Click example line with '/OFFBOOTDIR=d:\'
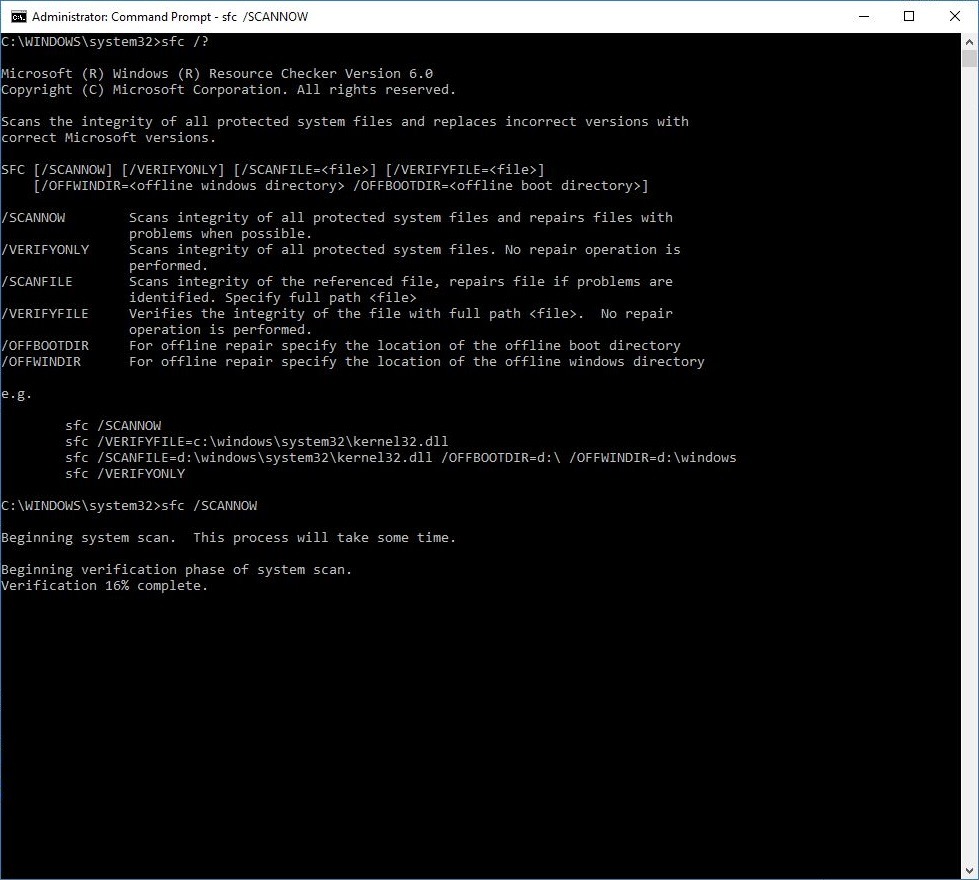The width and height of the screenshot is (979, 880). pos(401,458)
